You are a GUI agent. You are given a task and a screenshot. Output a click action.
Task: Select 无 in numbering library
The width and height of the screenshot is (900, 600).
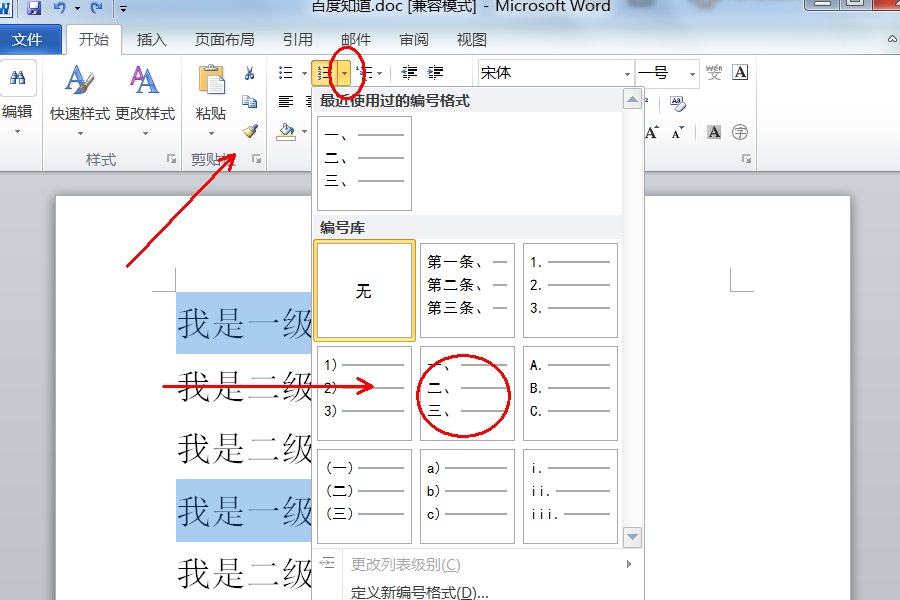click(x=364, y=291)
